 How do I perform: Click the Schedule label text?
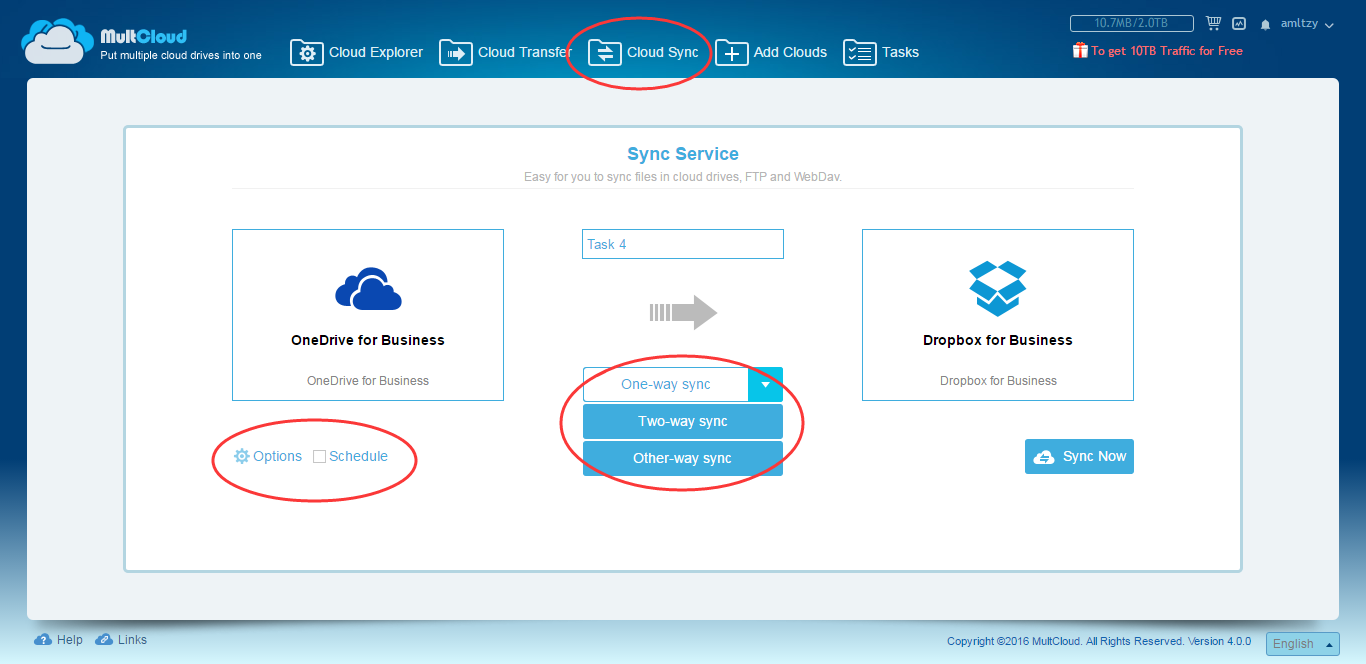(x=358, y=456)
